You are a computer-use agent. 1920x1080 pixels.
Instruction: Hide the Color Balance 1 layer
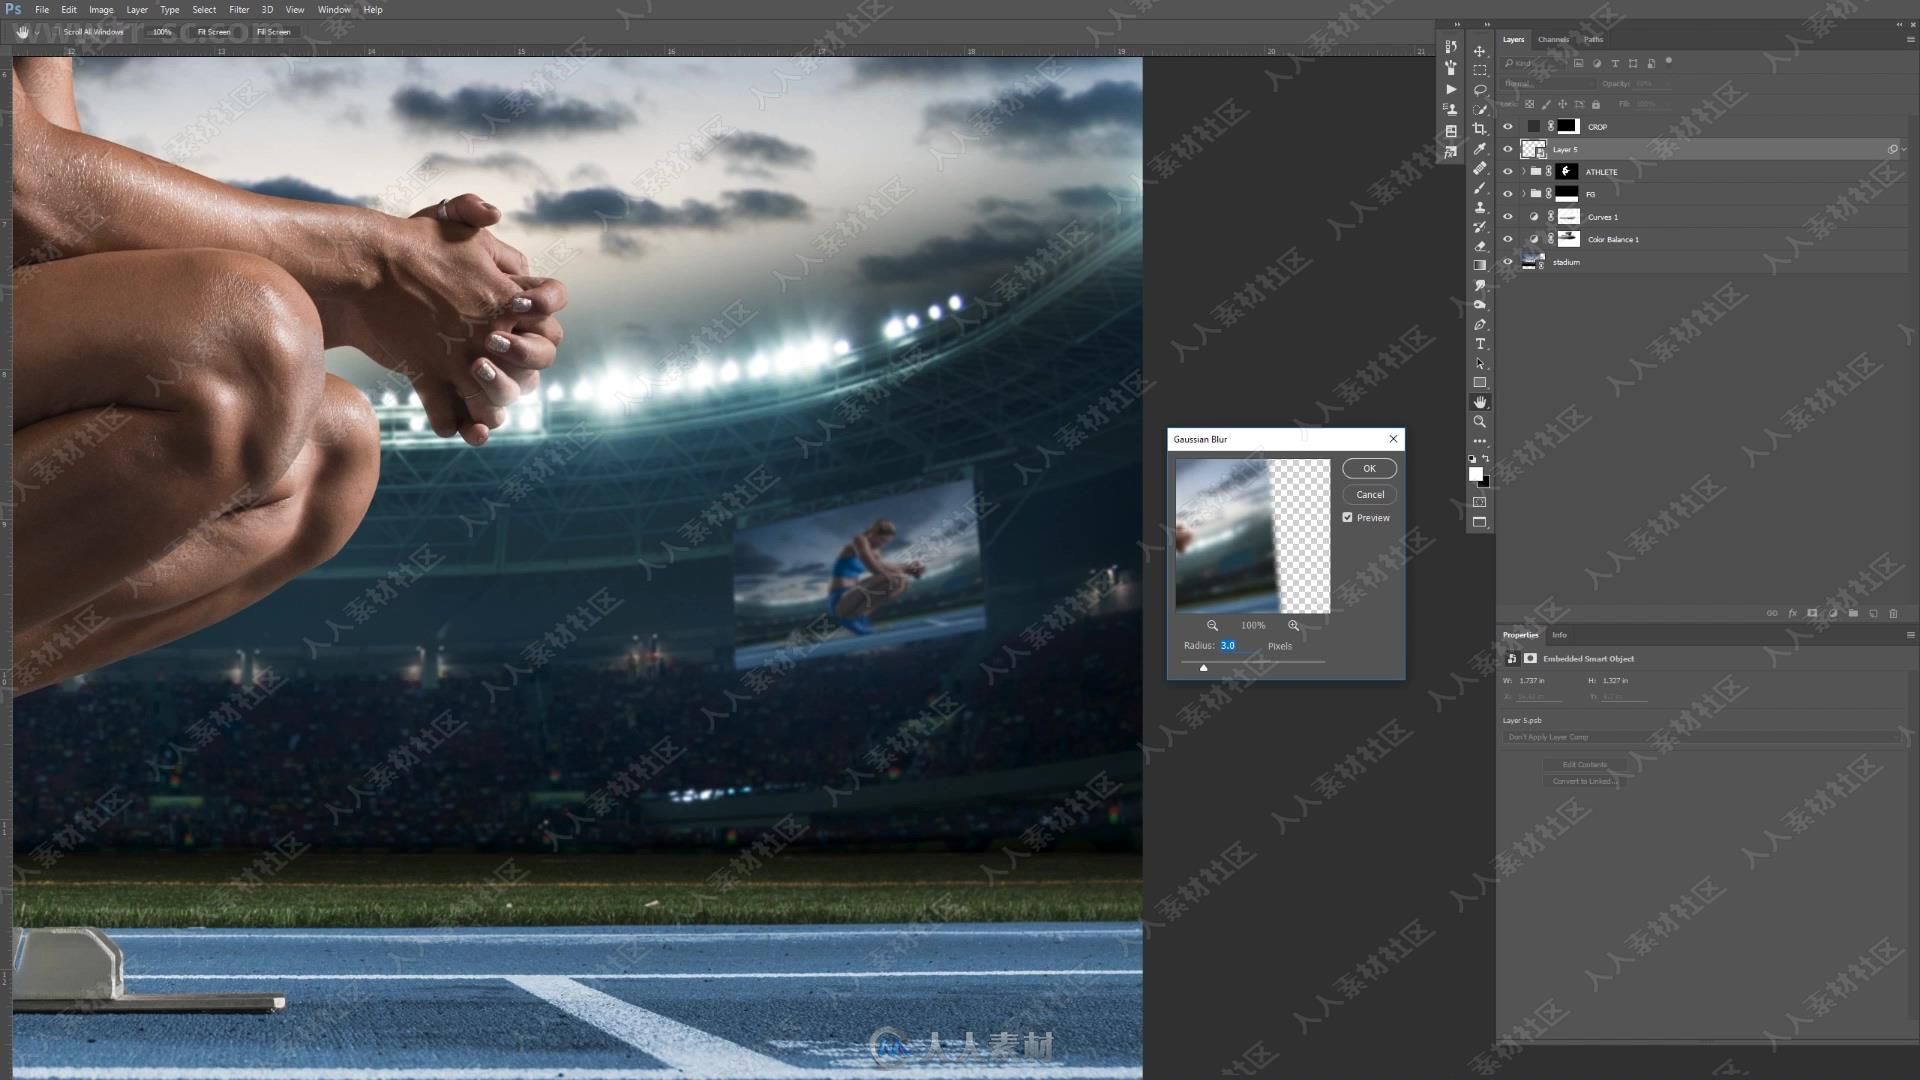[1507, 239]
